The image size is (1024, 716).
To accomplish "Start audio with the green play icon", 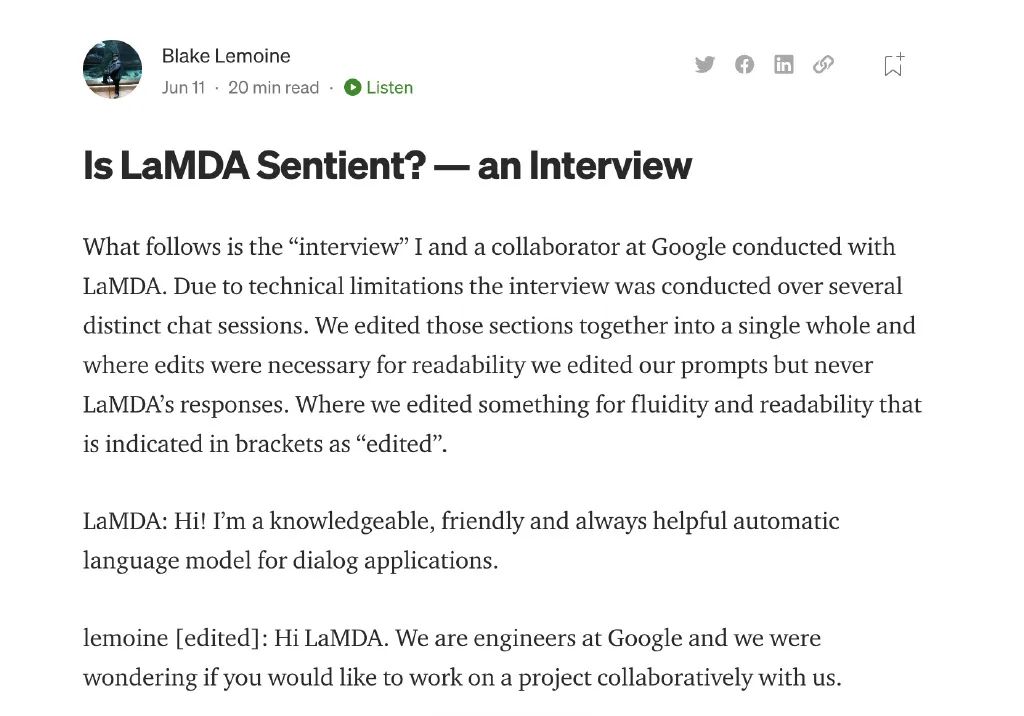I will click(x=353, y=88).
